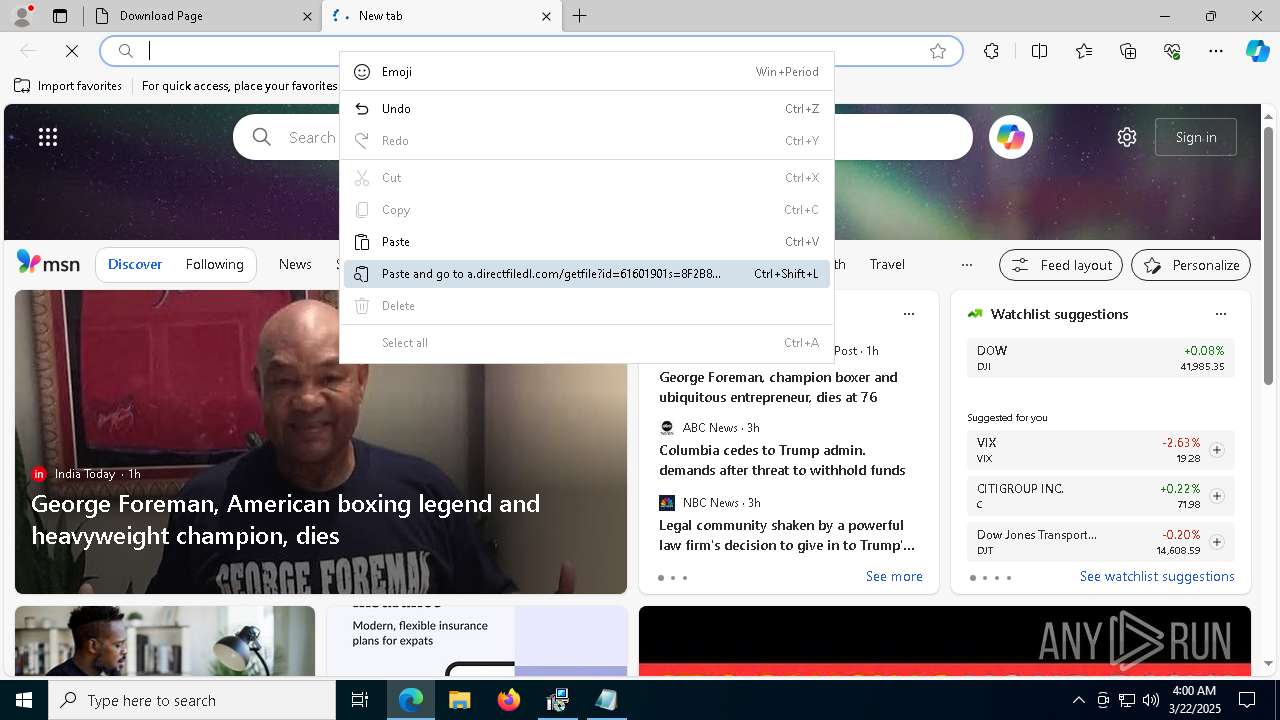Open more feed categories ellipsis

(x=966, y=265)
